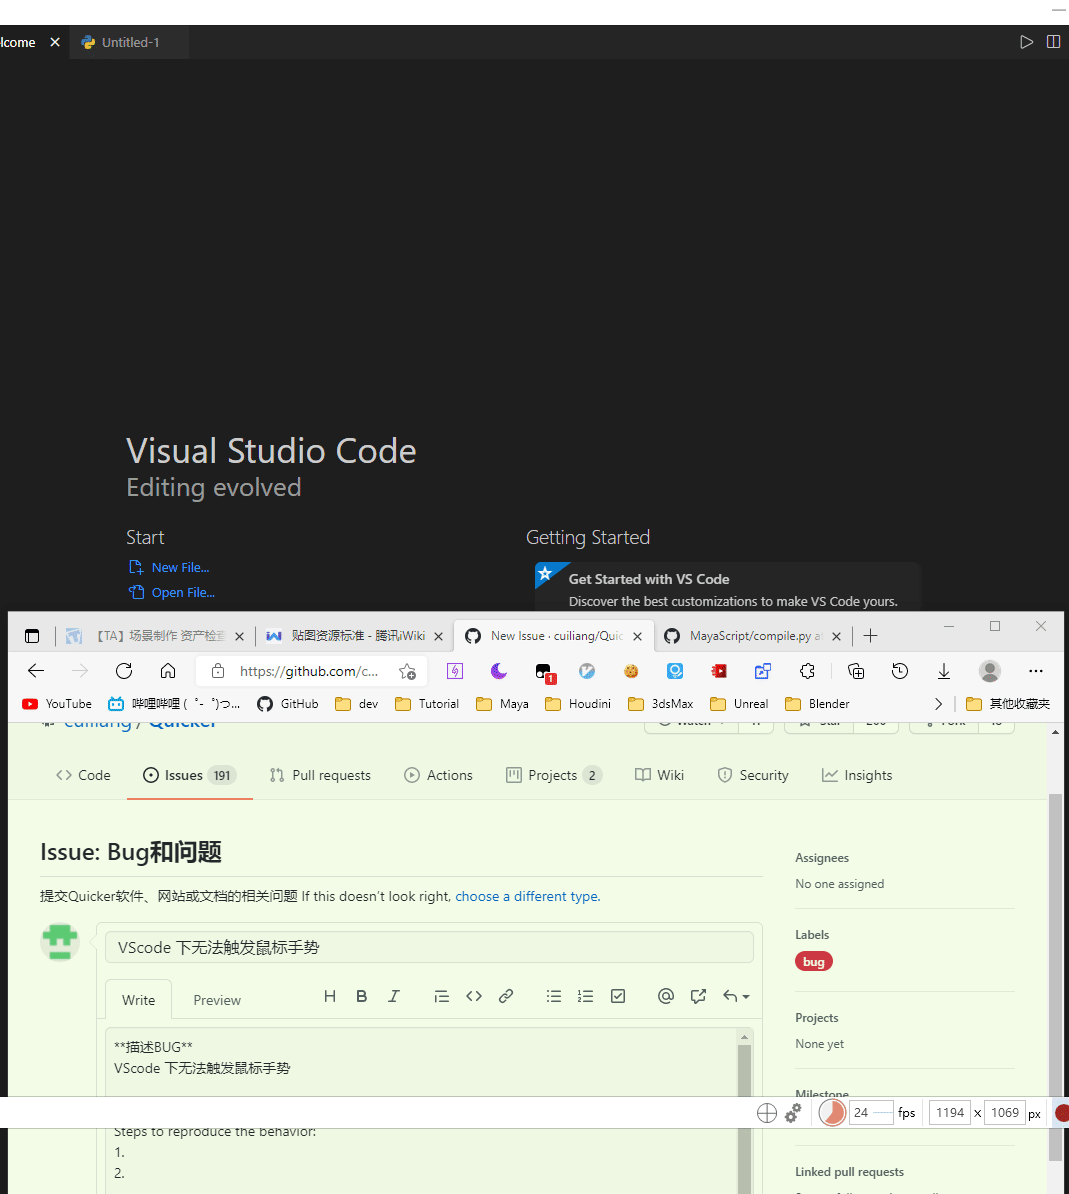Click the cookie extension icon
The height and width of the screenshot is (1194, 1069).
point(631,671)
